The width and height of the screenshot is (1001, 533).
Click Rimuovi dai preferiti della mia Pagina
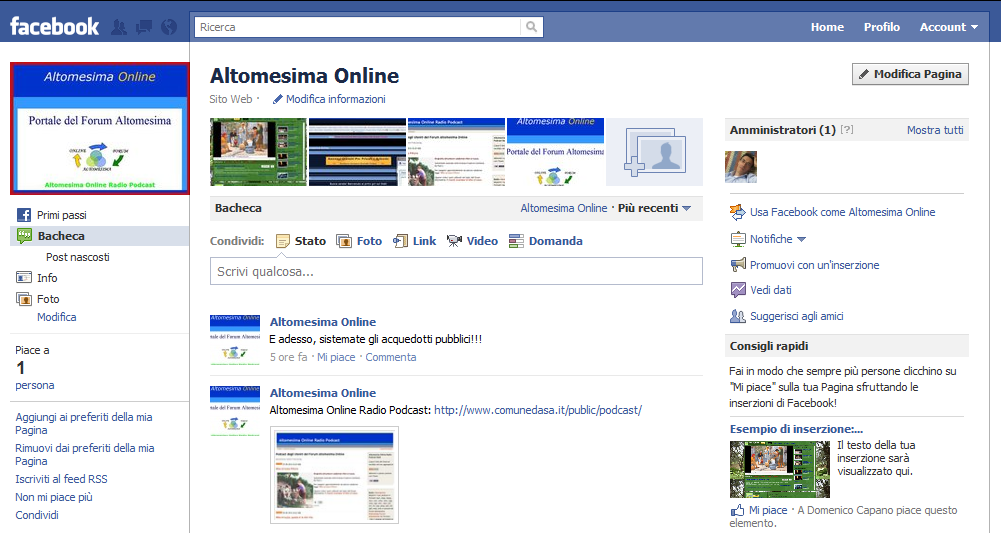85,454
